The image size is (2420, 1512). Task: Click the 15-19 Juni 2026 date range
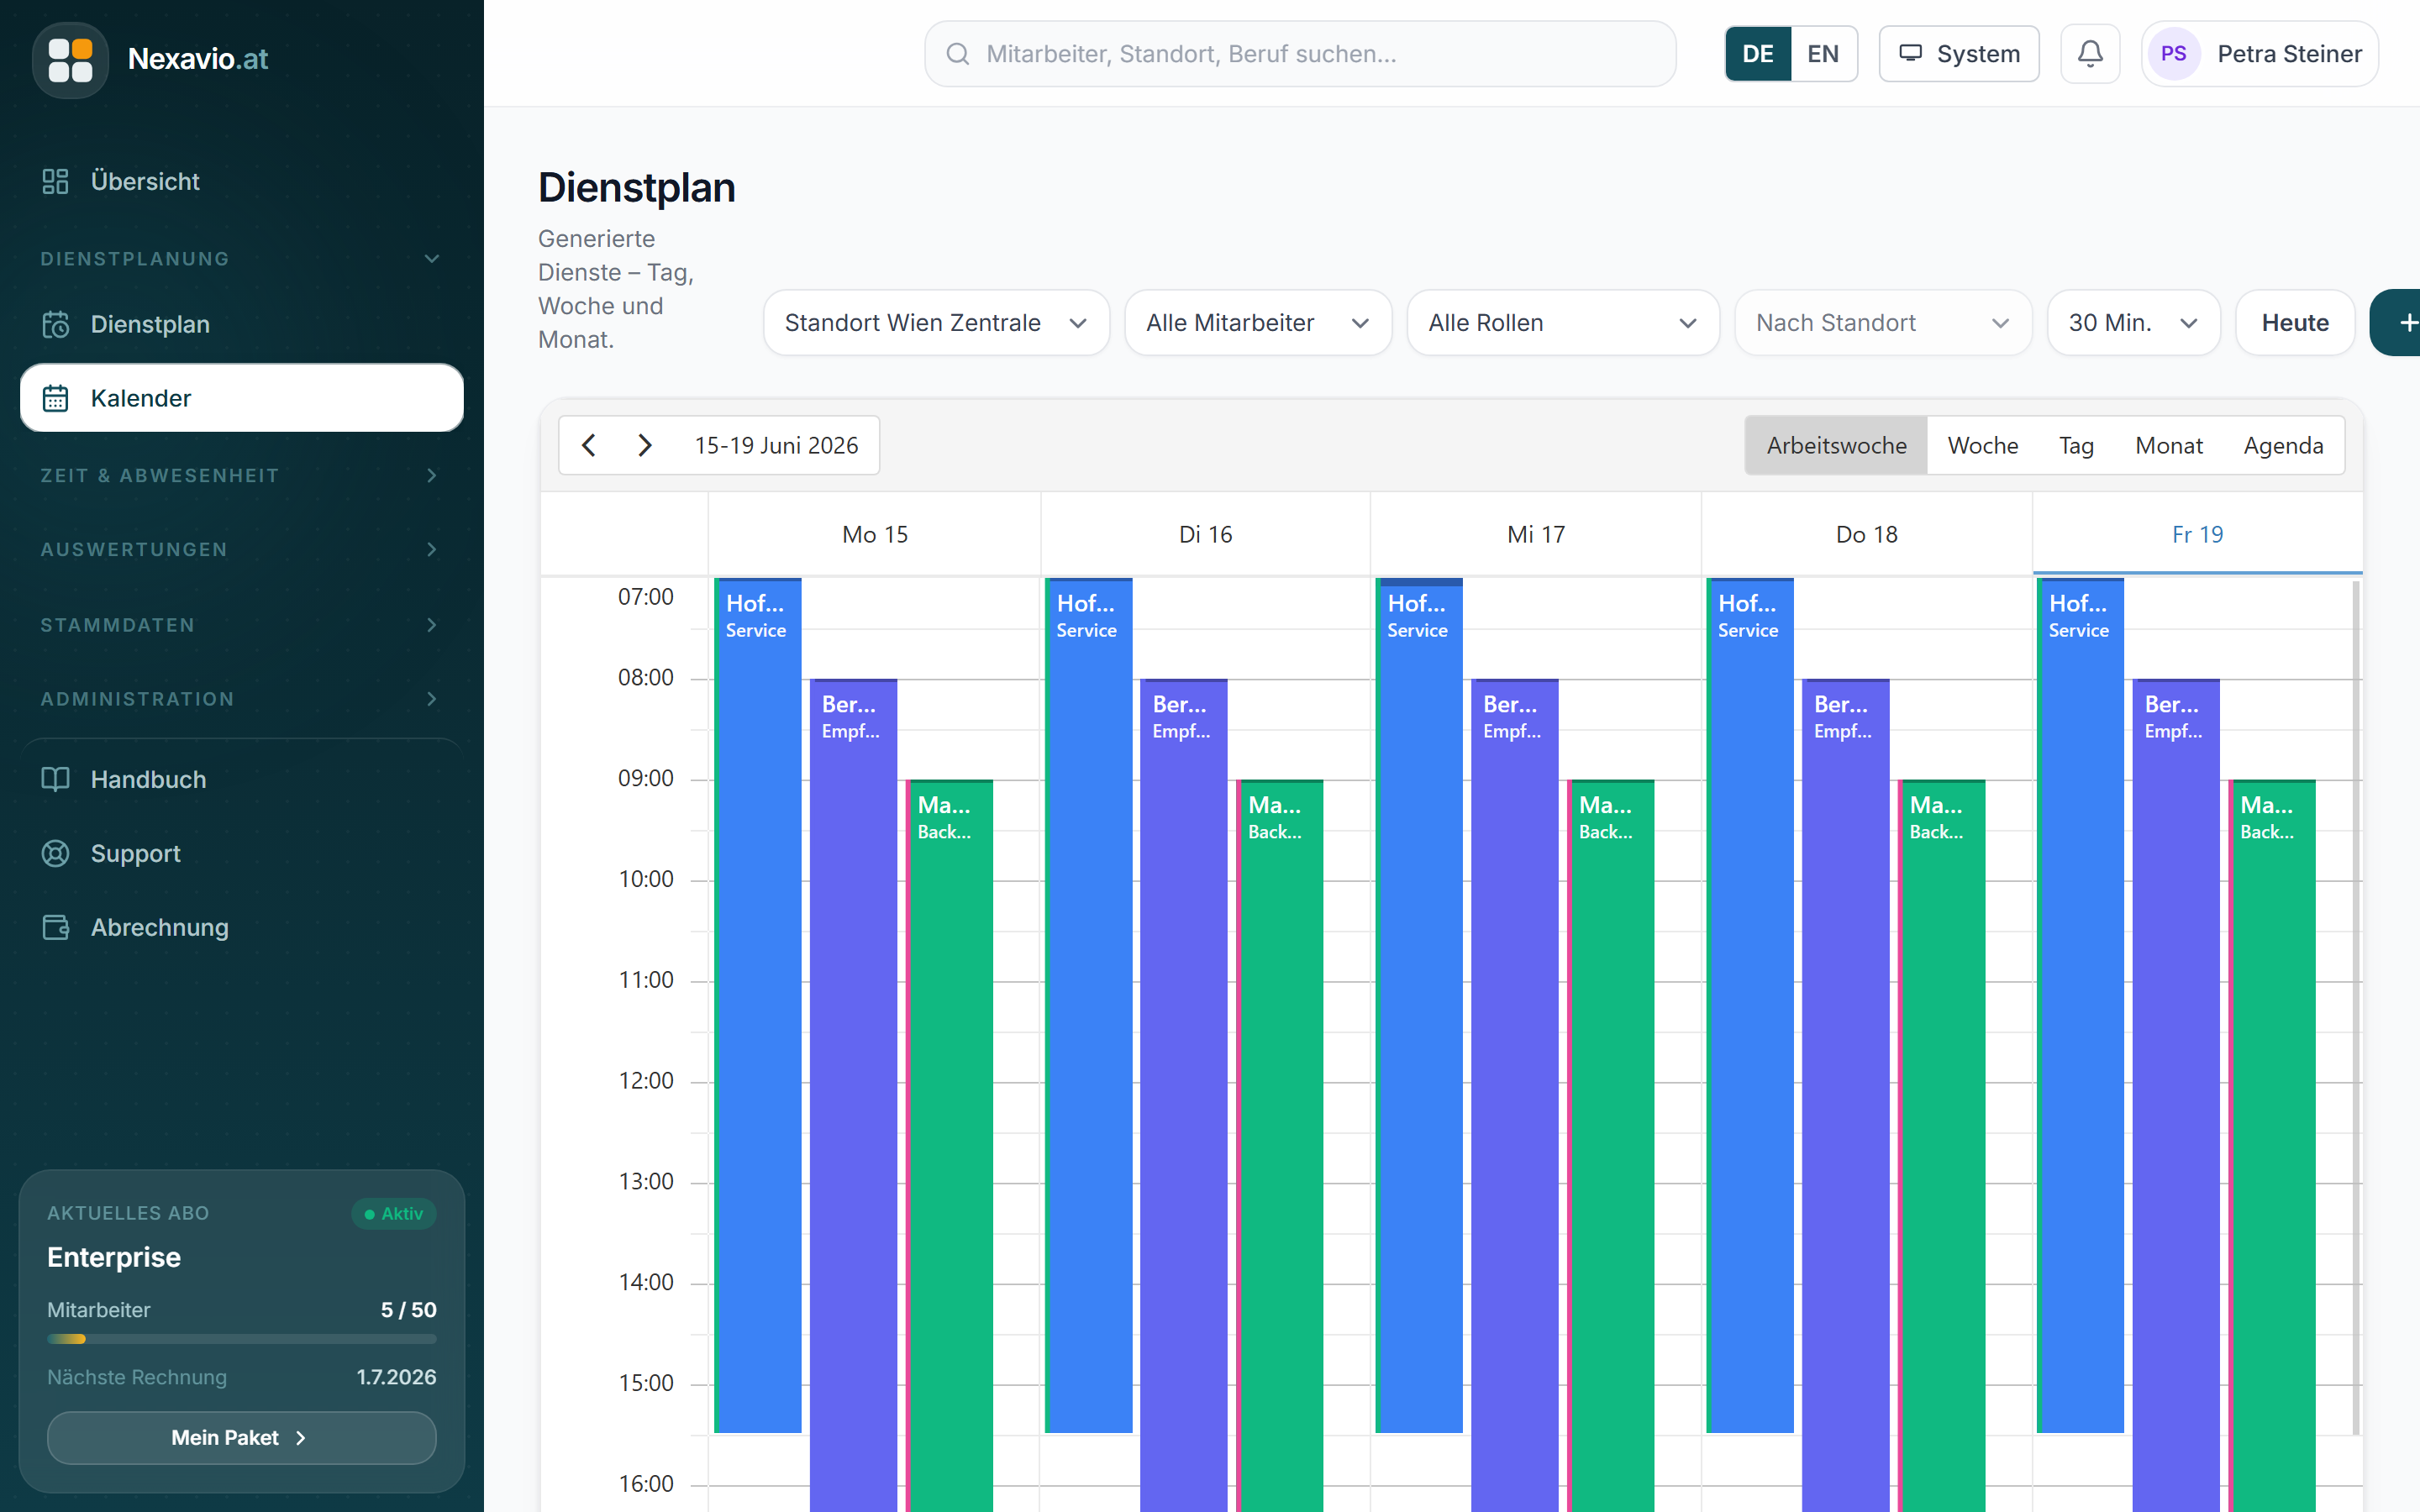tap(776, 446)
